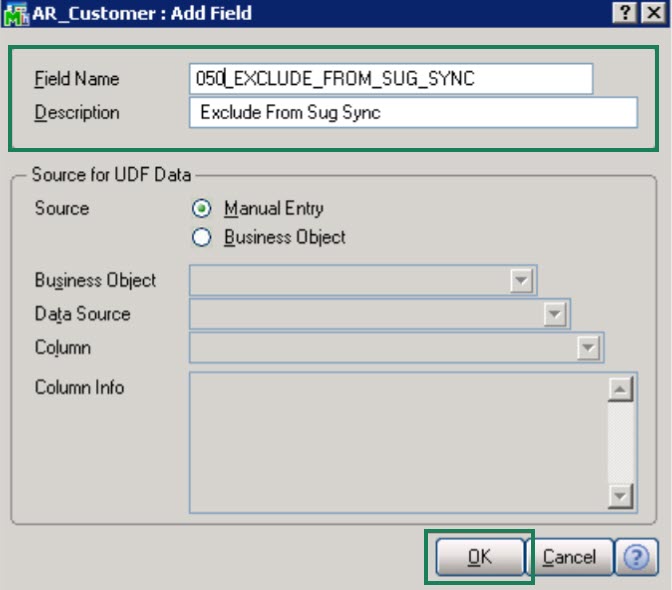Click the Field Name label

(x=76, y=79)
